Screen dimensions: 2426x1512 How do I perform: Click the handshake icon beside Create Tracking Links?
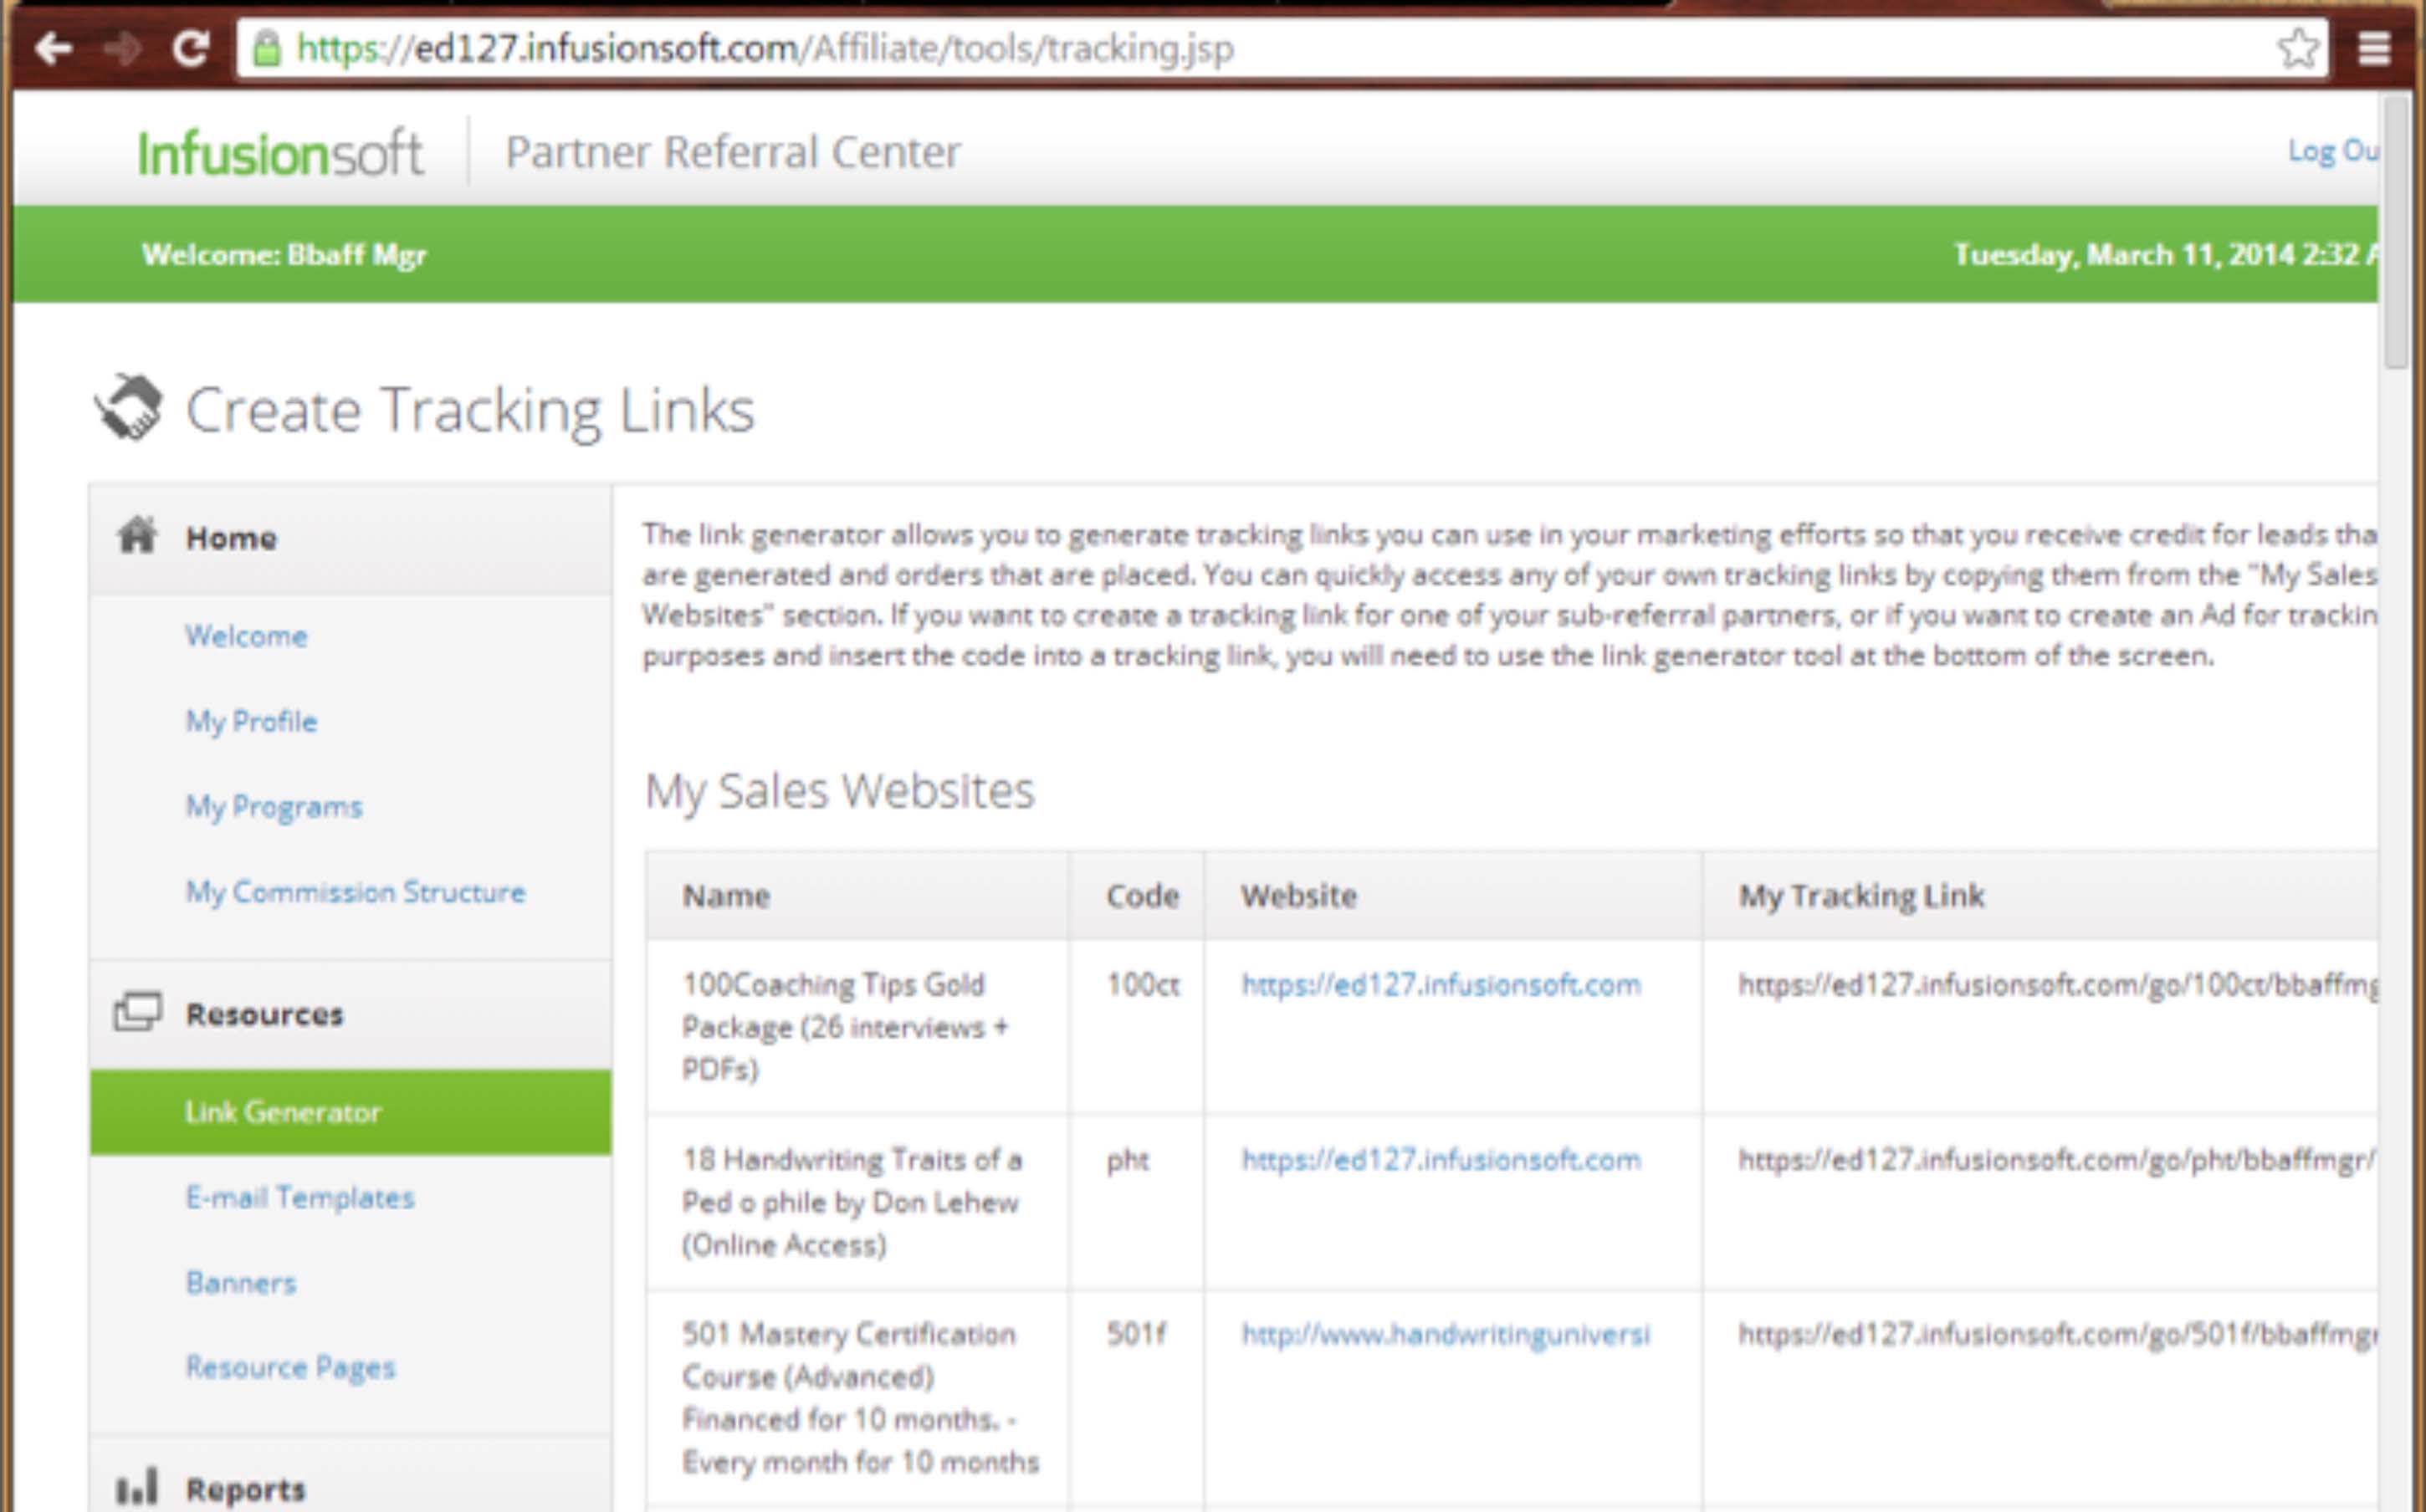129,407
